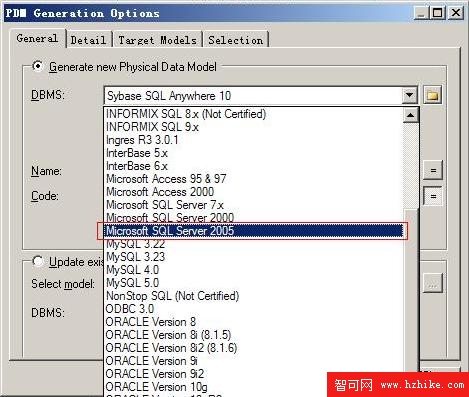Open the Selection tab
Viewport: 469px width, 397px height.
point(236,40)
